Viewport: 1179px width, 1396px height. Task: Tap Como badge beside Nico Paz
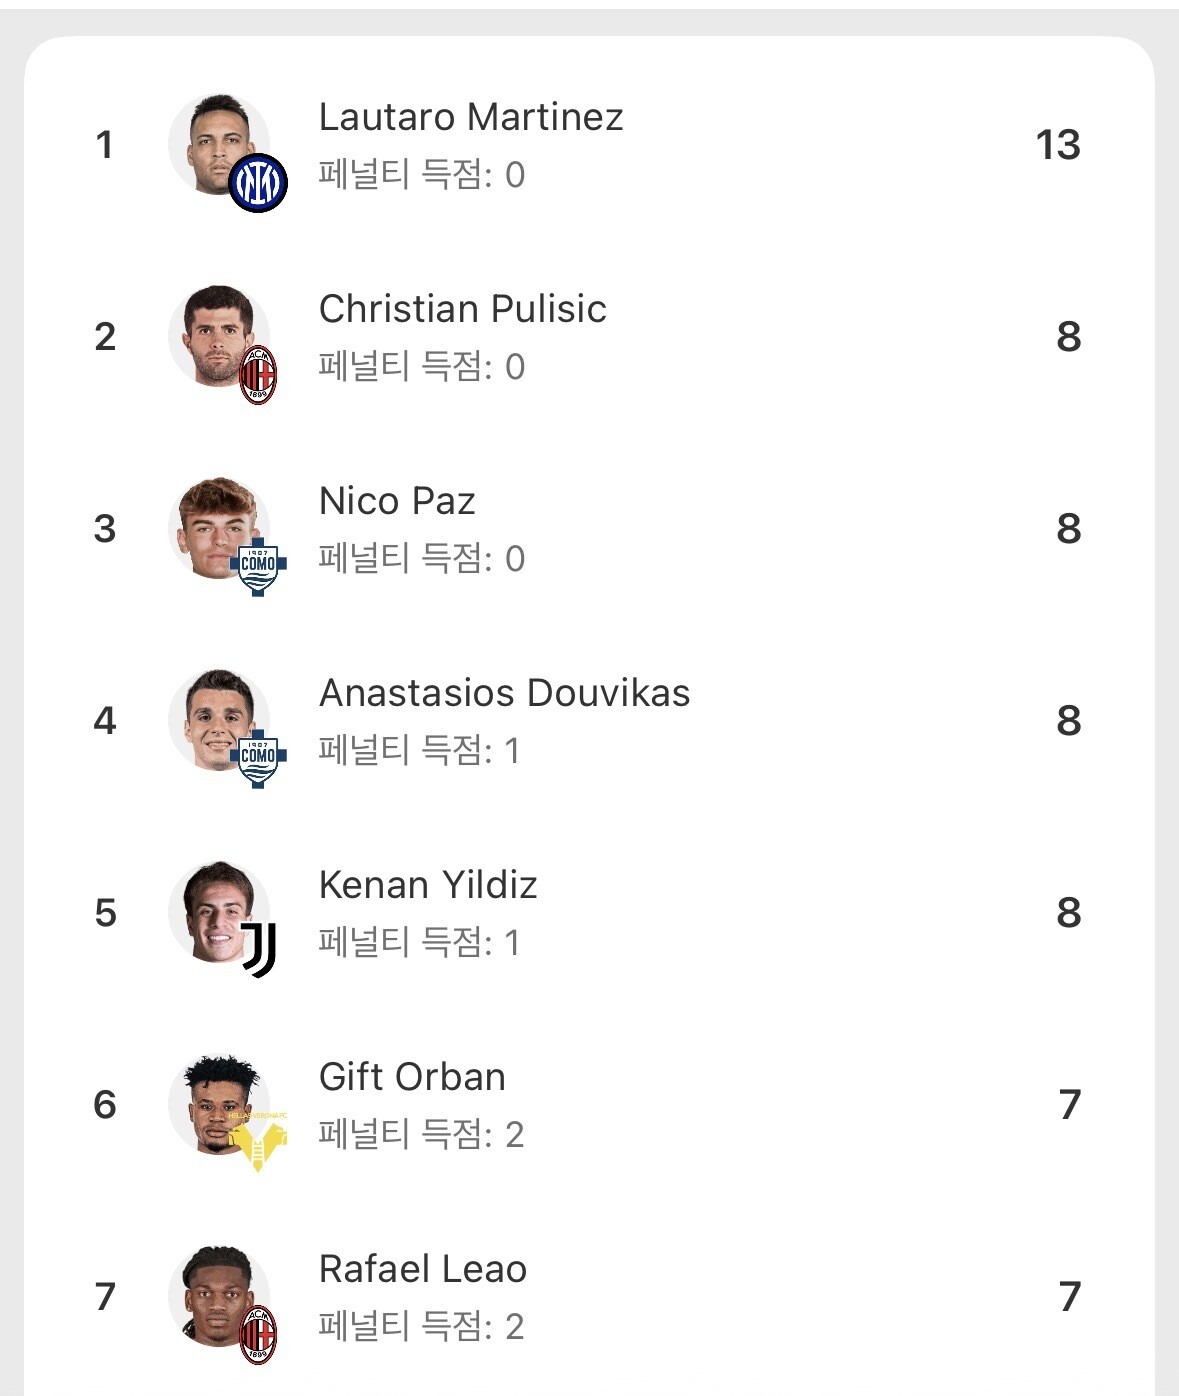(258, 566)
